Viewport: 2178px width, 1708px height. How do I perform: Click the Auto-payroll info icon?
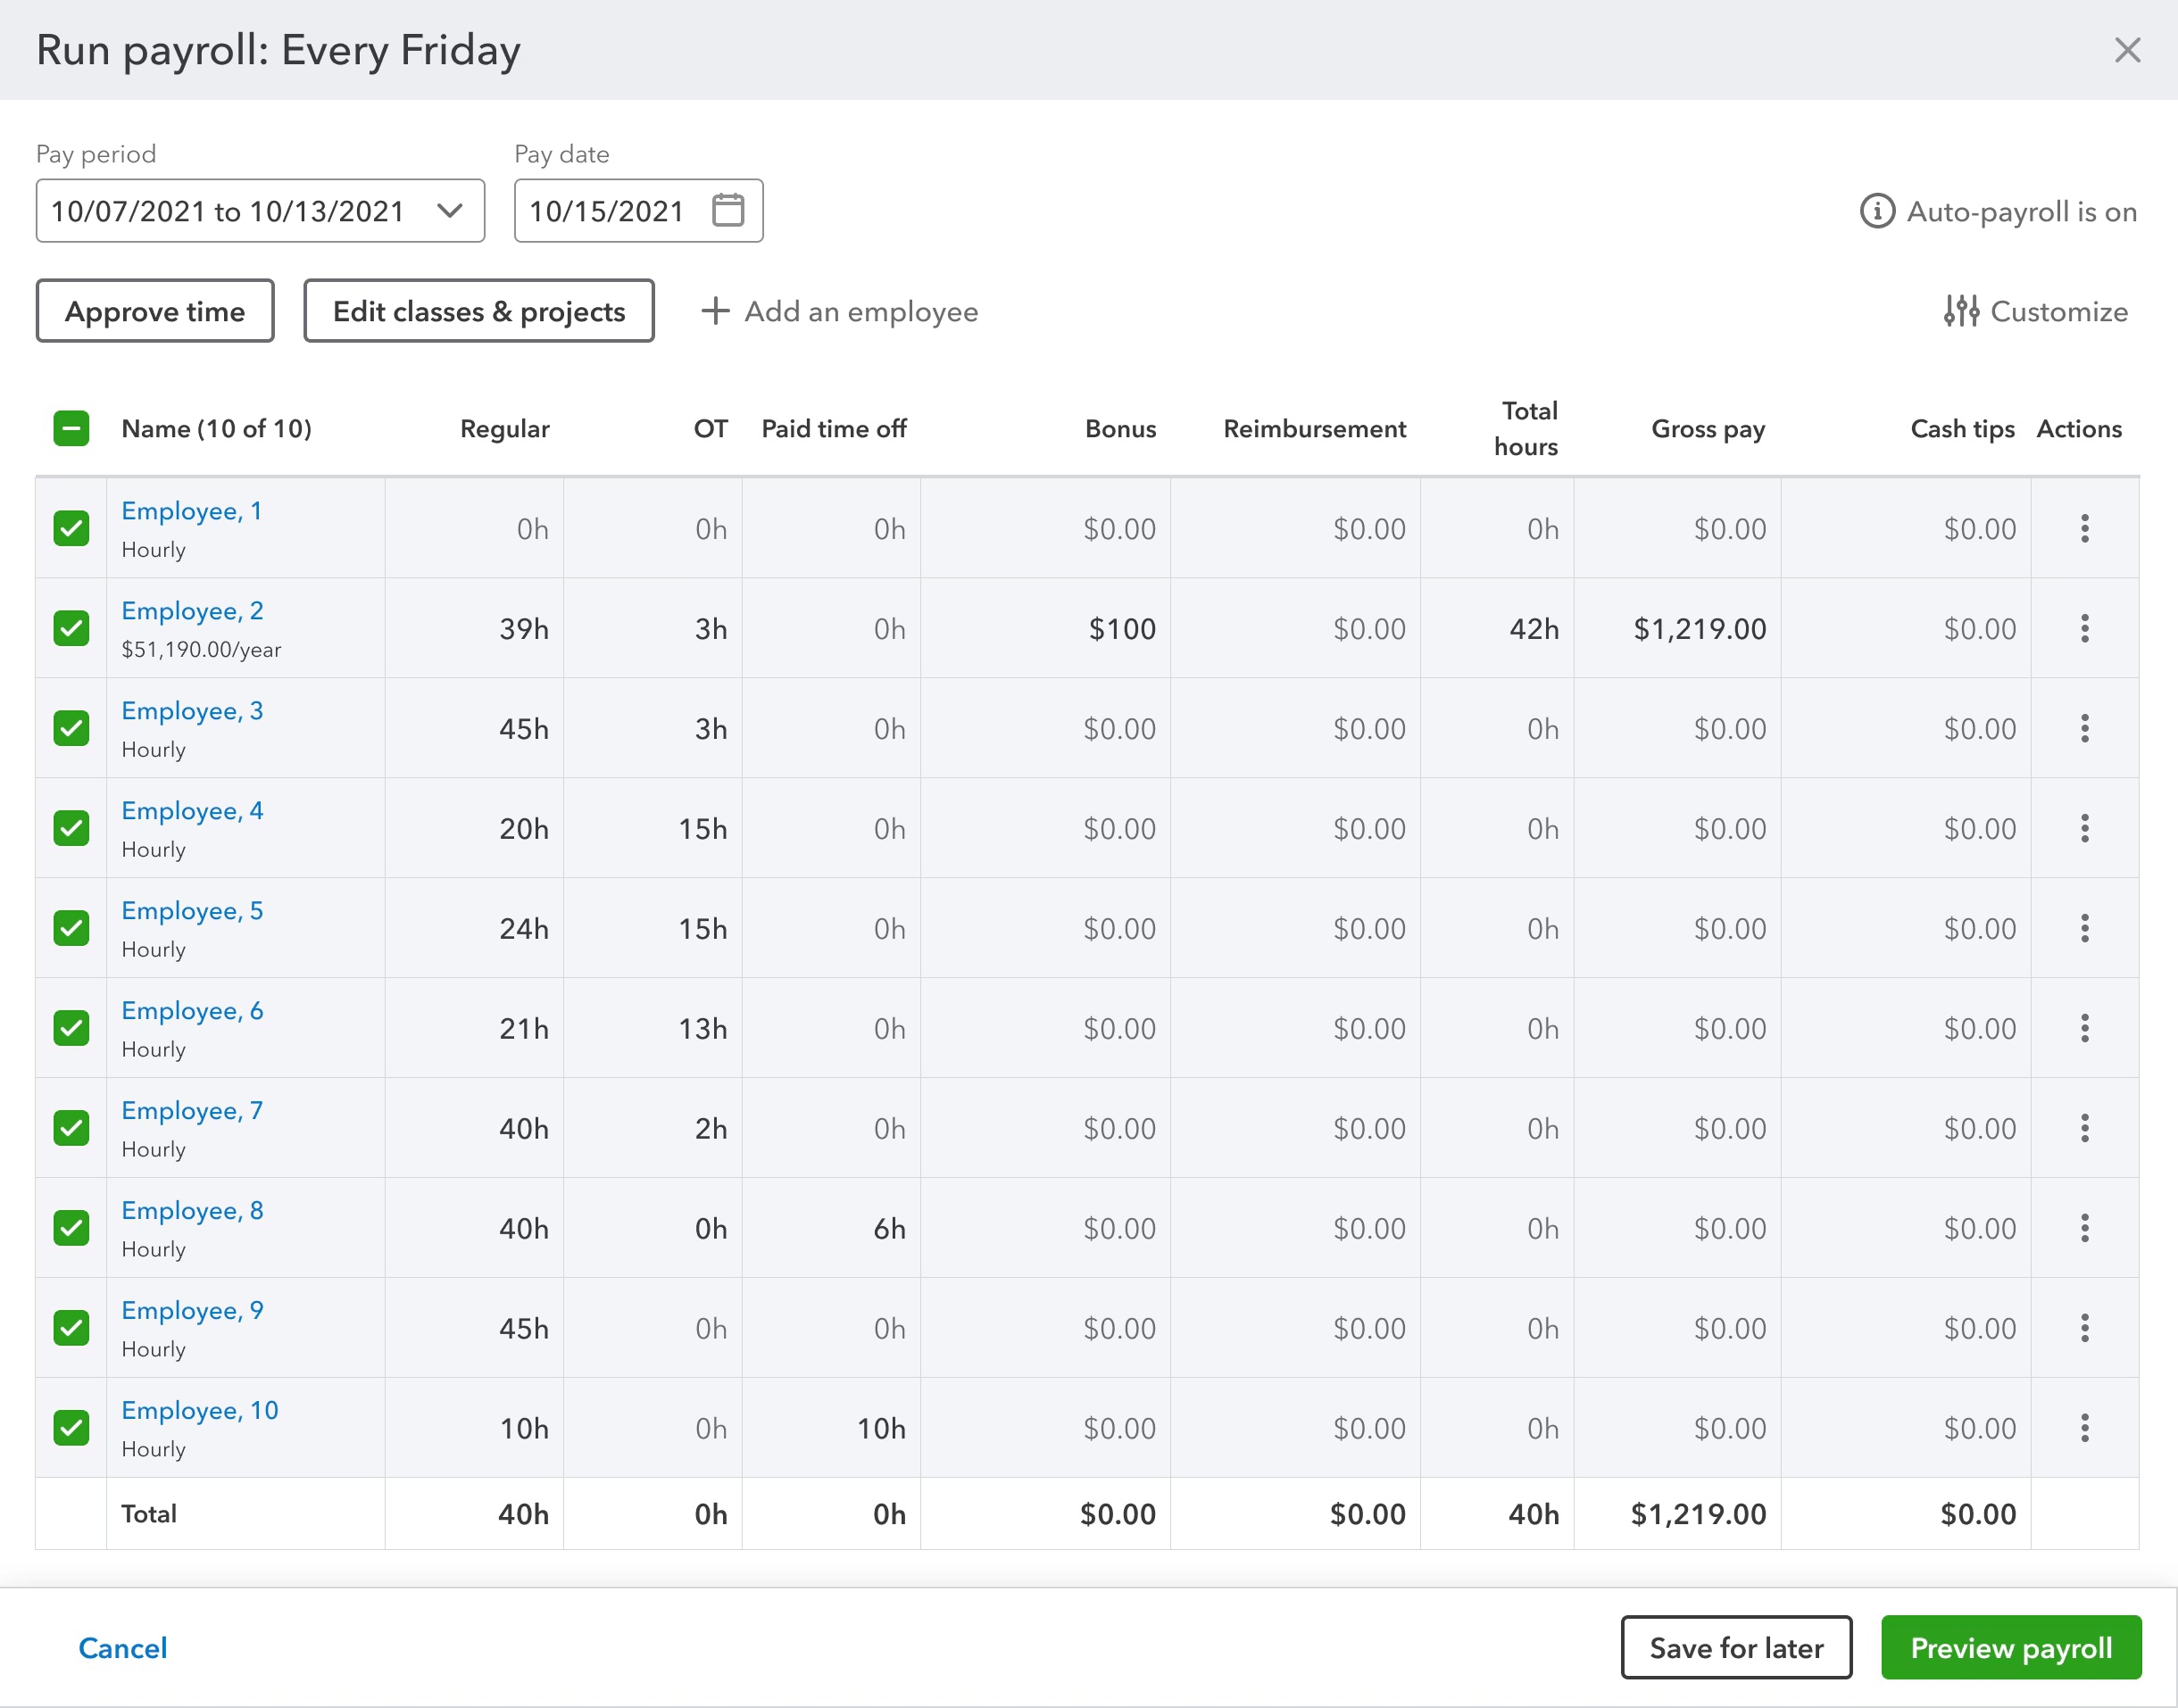(x=1877, y=212)
